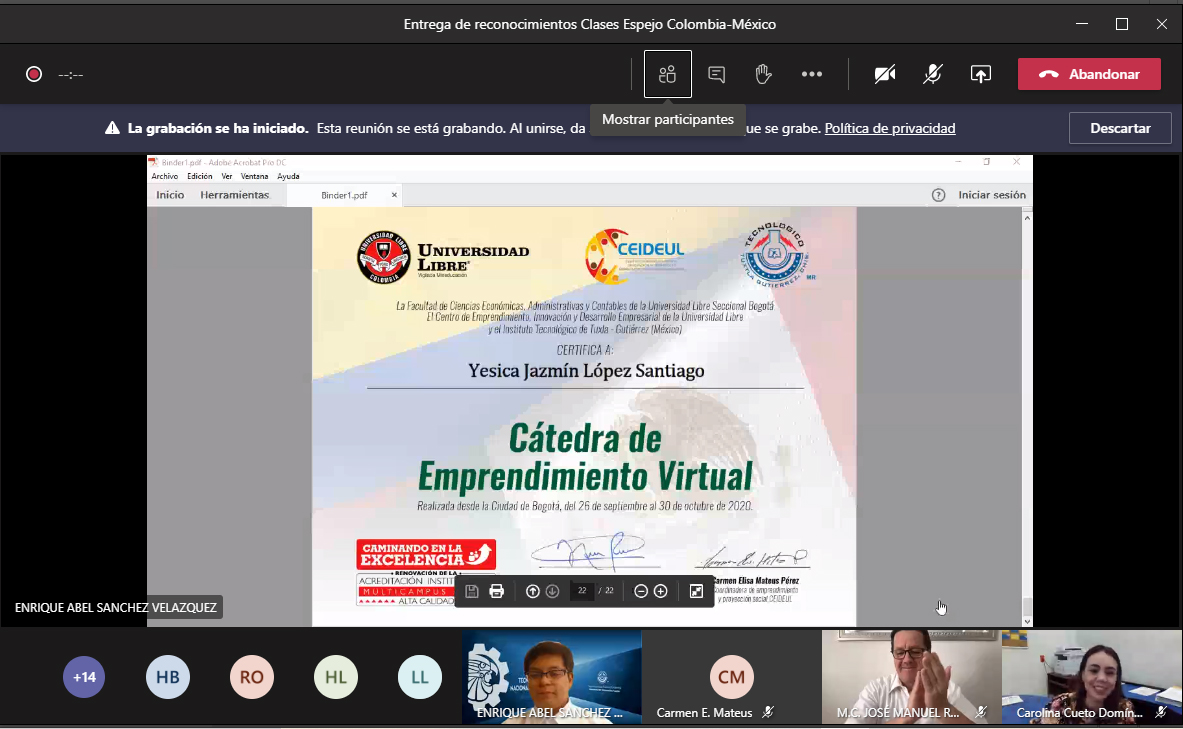
Task: Turn on the camera
Action: click(884, 74)
